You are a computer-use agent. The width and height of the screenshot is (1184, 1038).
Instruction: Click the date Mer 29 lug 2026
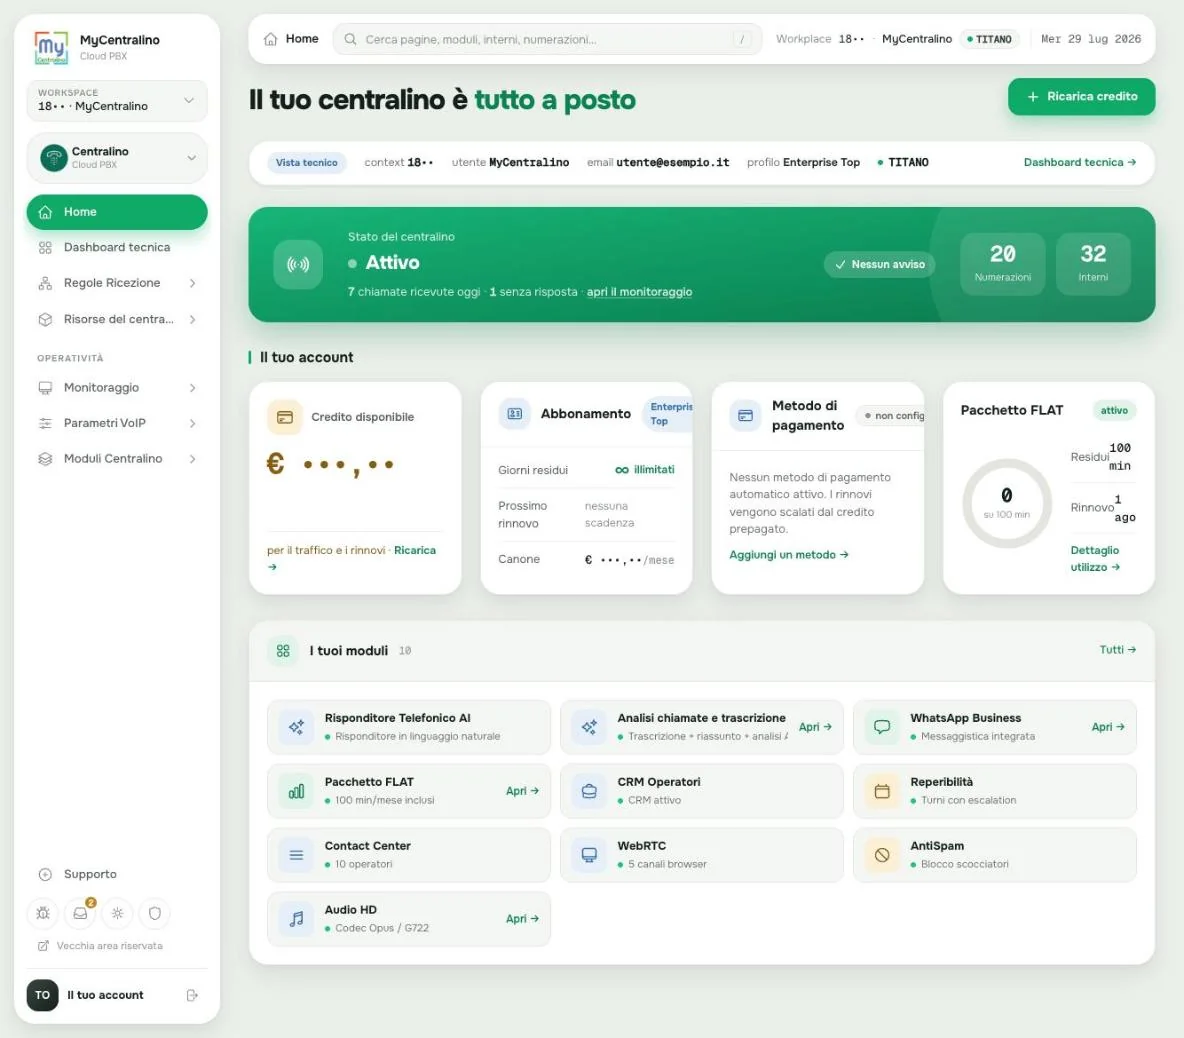(x=1090, y=39)
